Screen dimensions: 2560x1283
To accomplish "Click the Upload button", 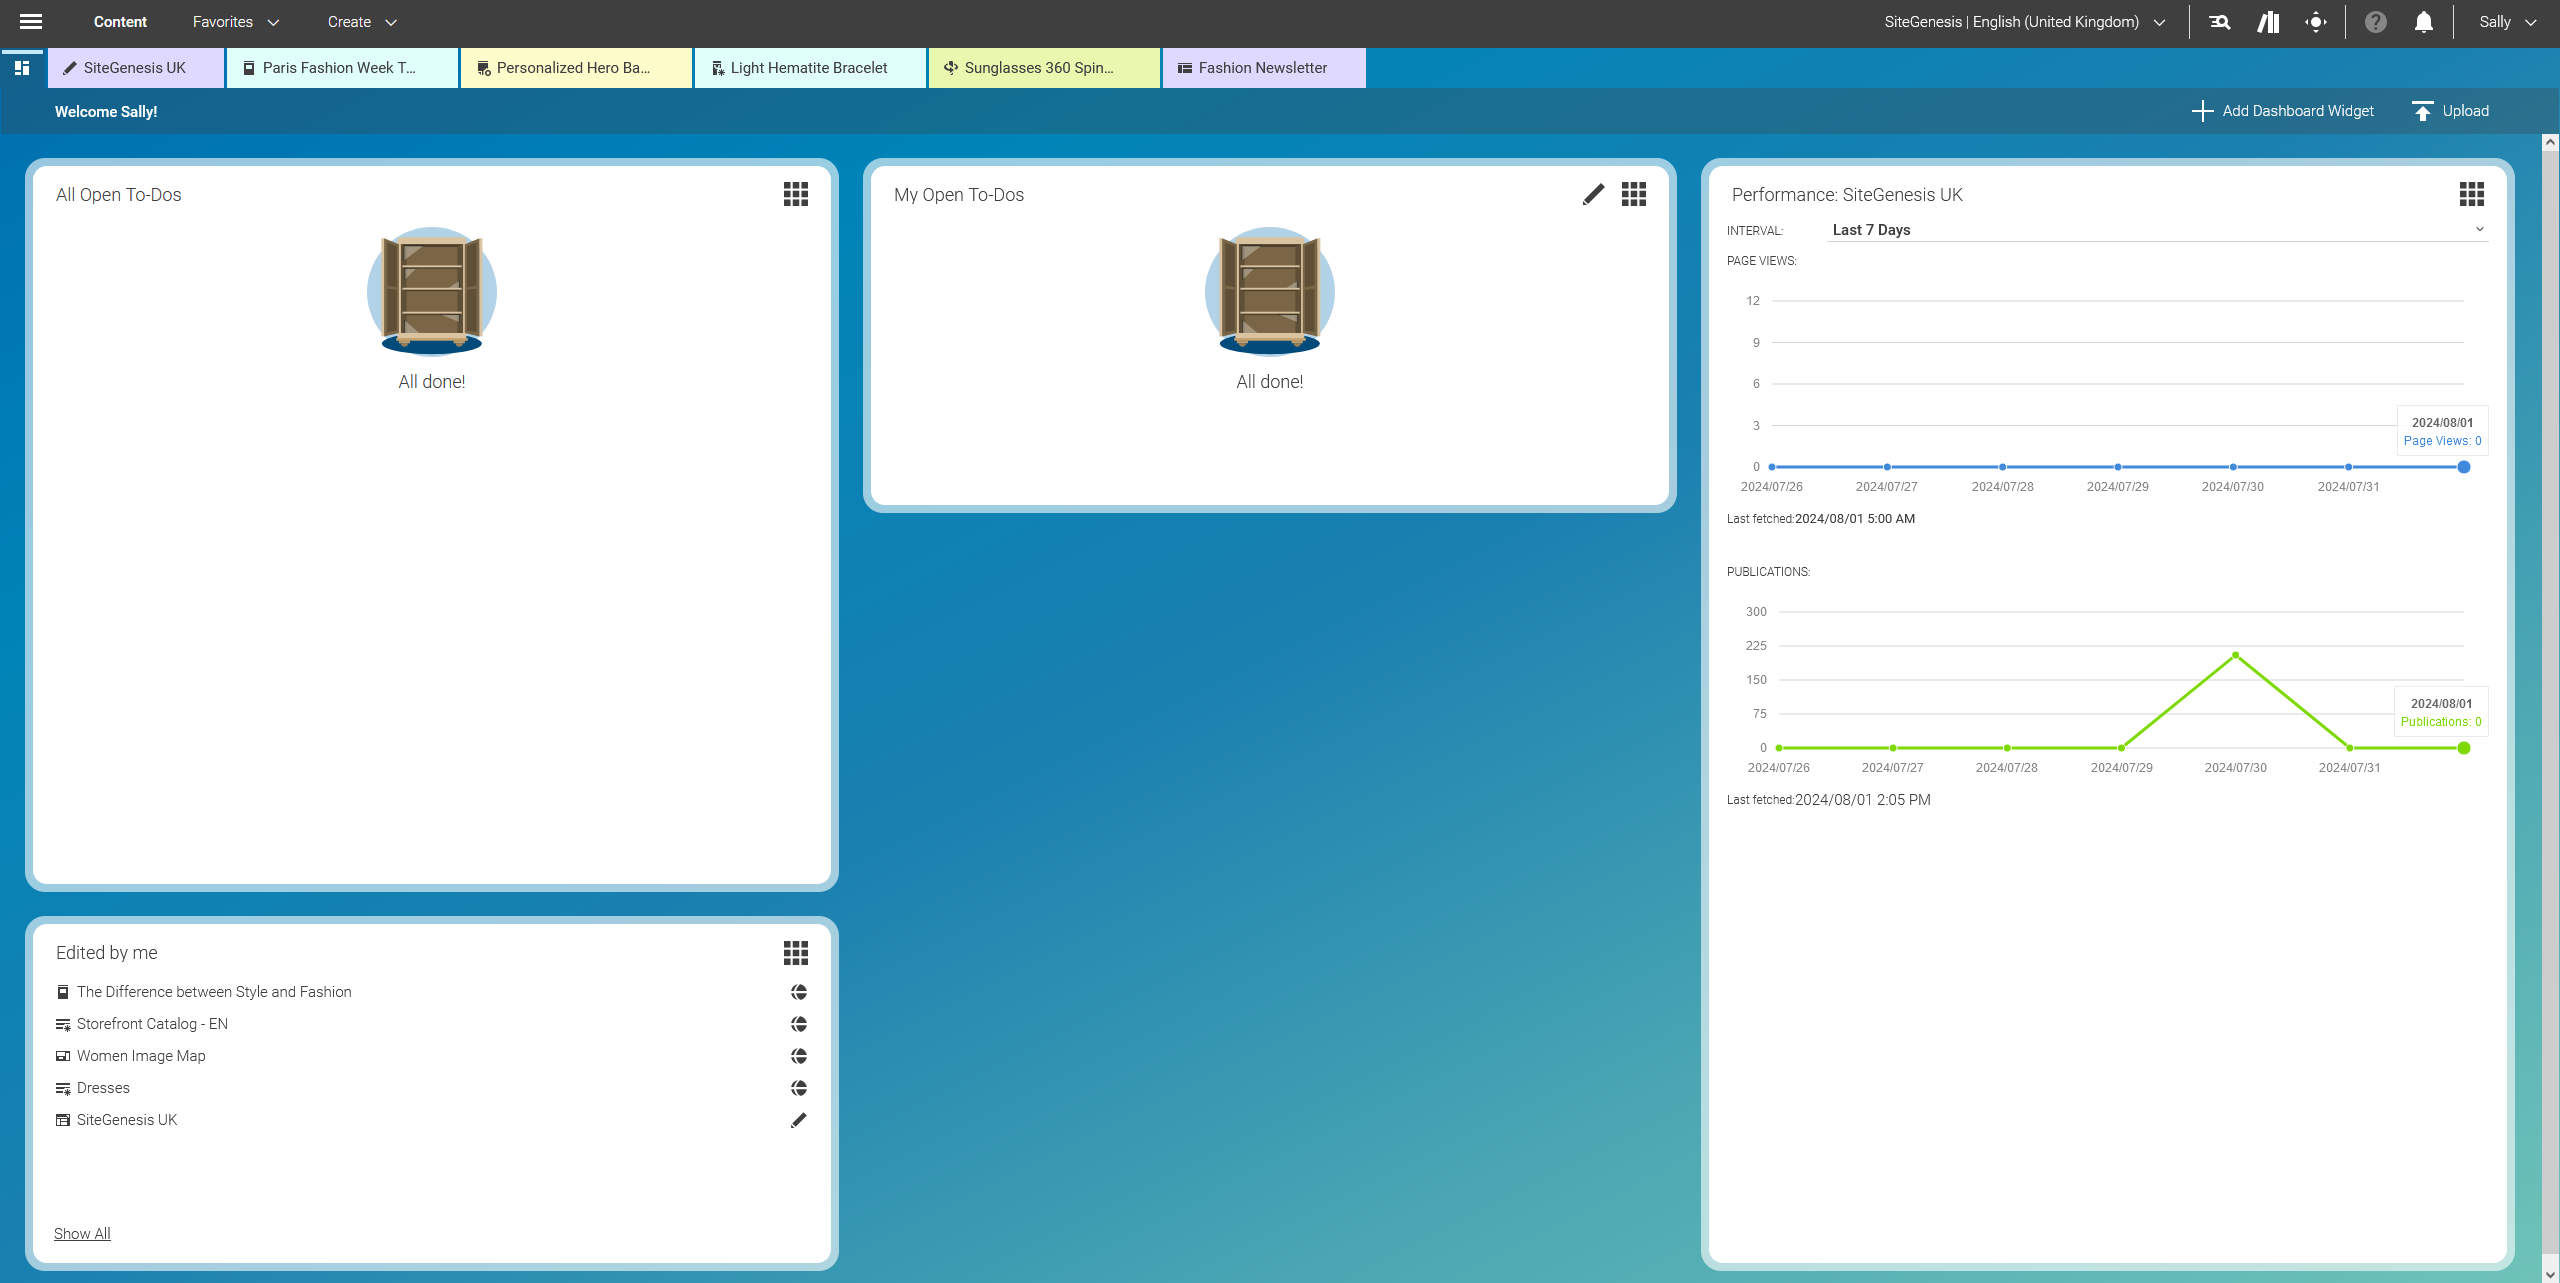I will (x=2449, y=111).
